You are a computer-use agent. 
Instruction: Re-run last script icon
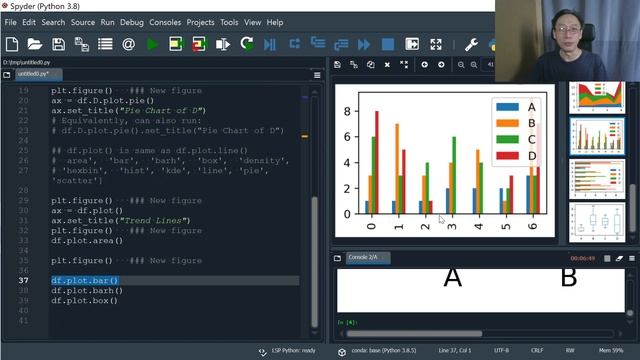click(247, 43)
